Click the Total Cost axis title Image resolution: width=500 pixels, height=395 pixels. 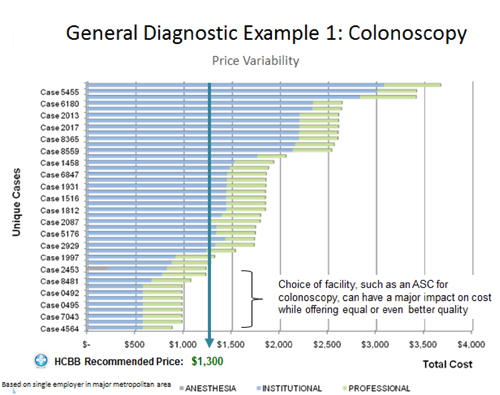[x=447, y=364]
